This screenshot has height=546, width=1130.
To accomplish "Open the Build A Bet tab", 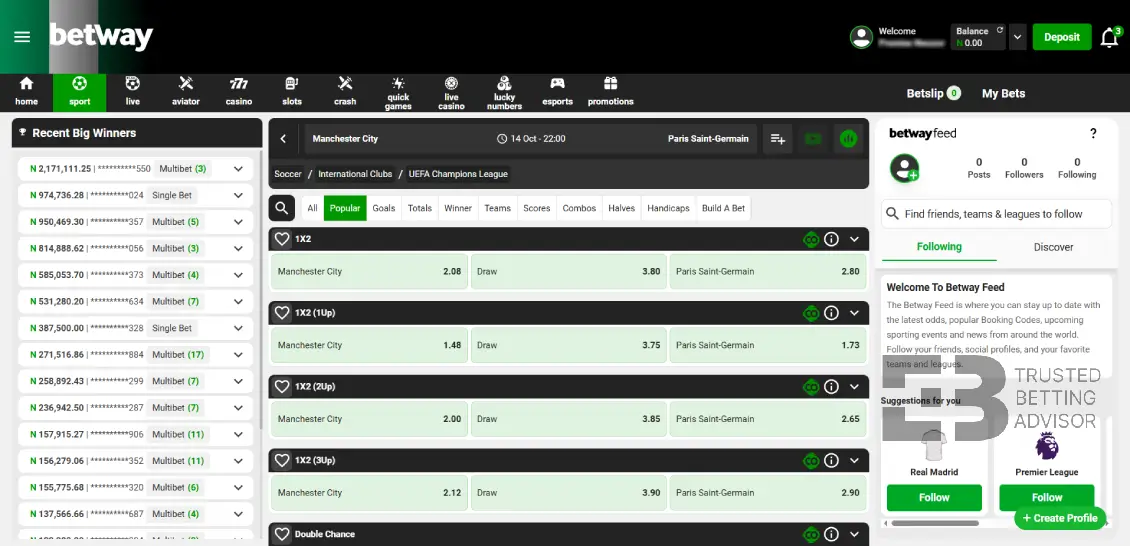I will 724,208.
